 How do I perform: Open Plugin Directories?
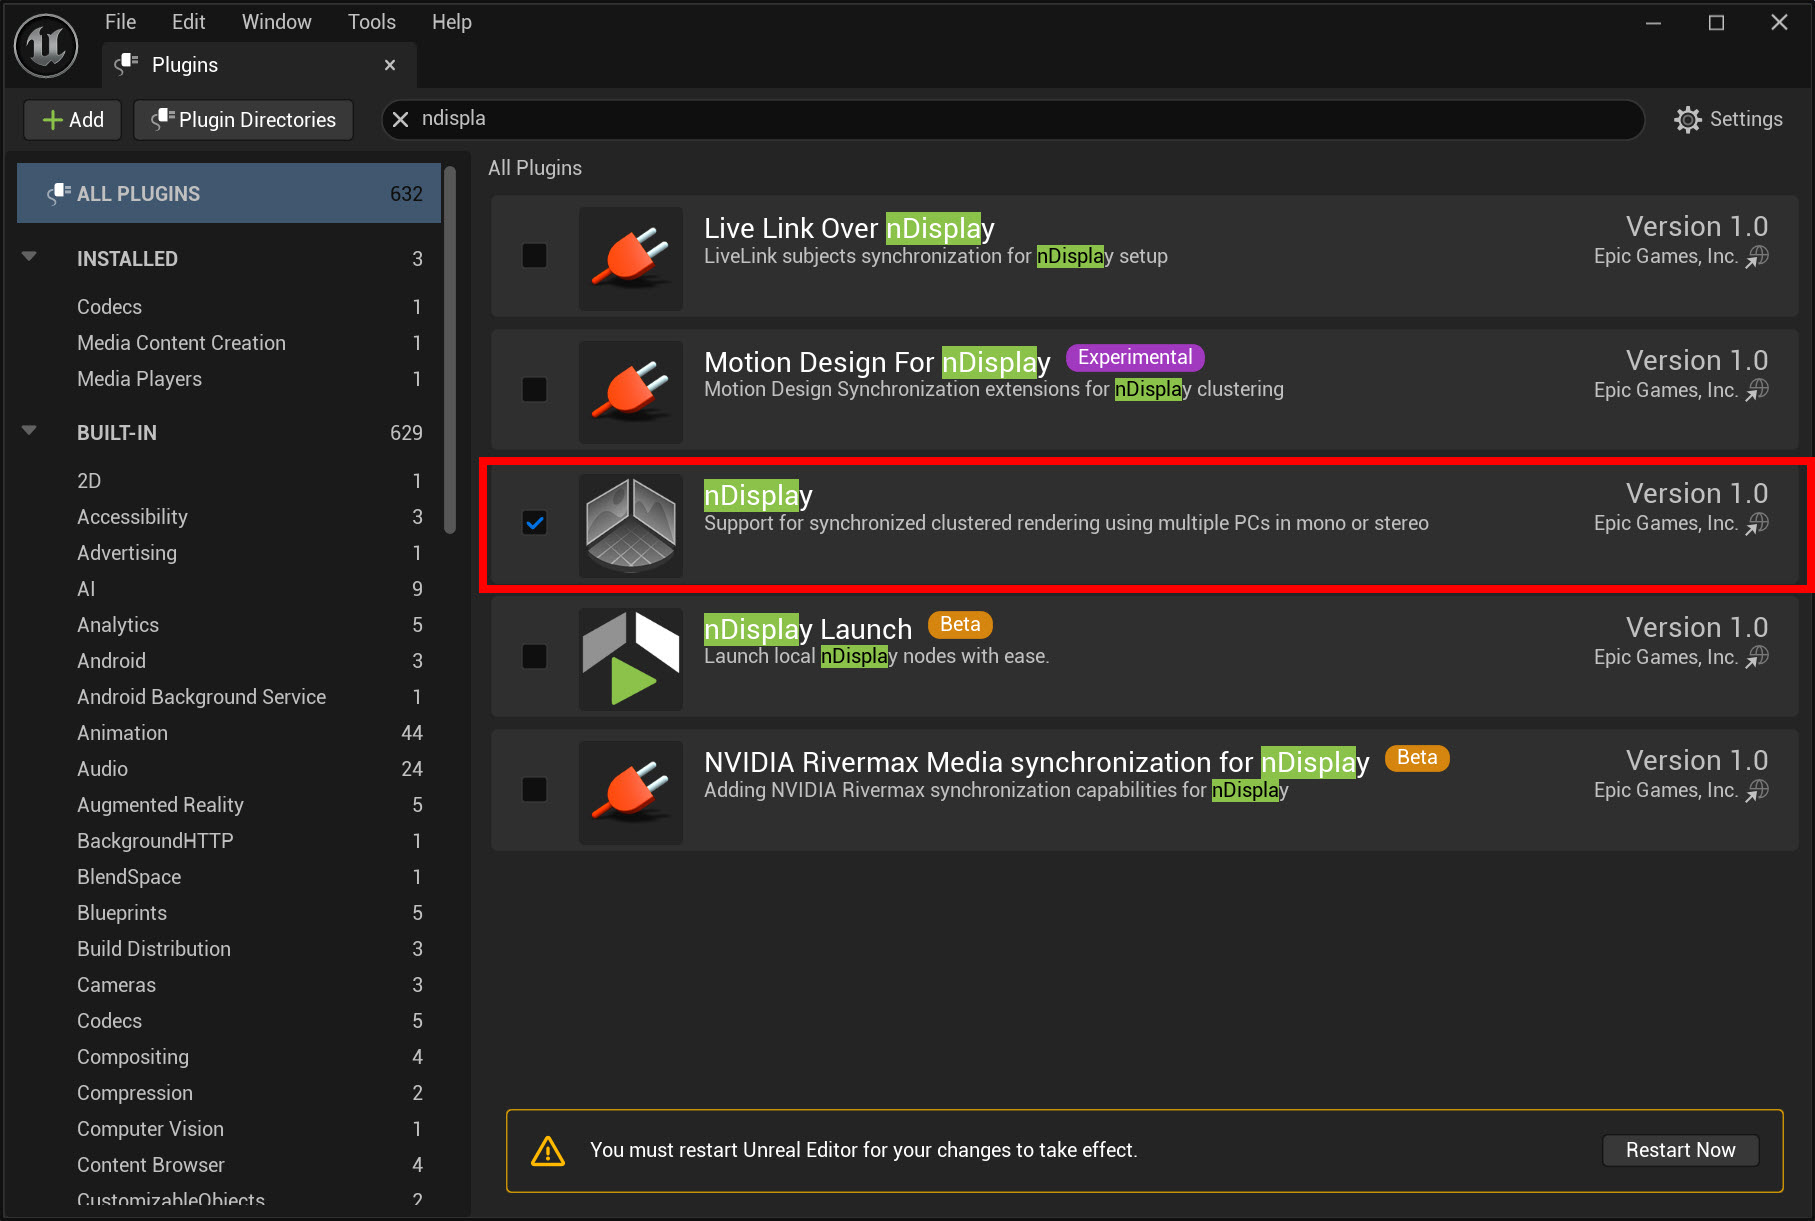pyautogui.click(x=243, y=120)
